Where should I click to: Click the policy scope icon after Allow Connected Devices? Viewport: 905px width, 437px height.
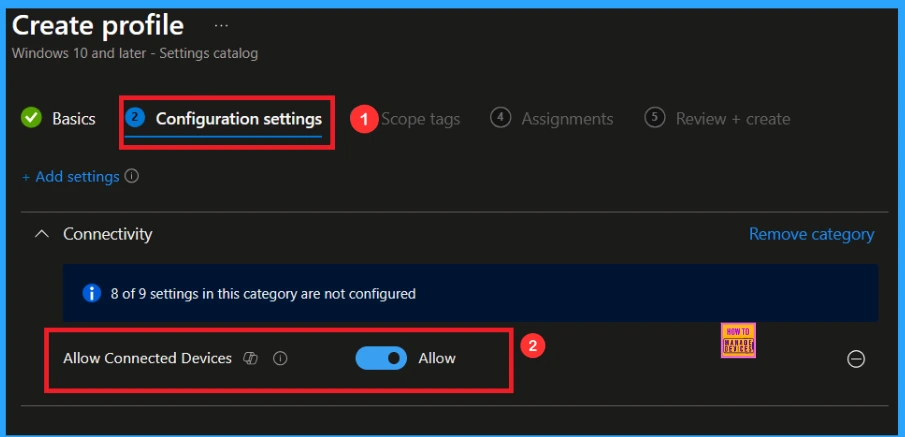coord(252,358)
